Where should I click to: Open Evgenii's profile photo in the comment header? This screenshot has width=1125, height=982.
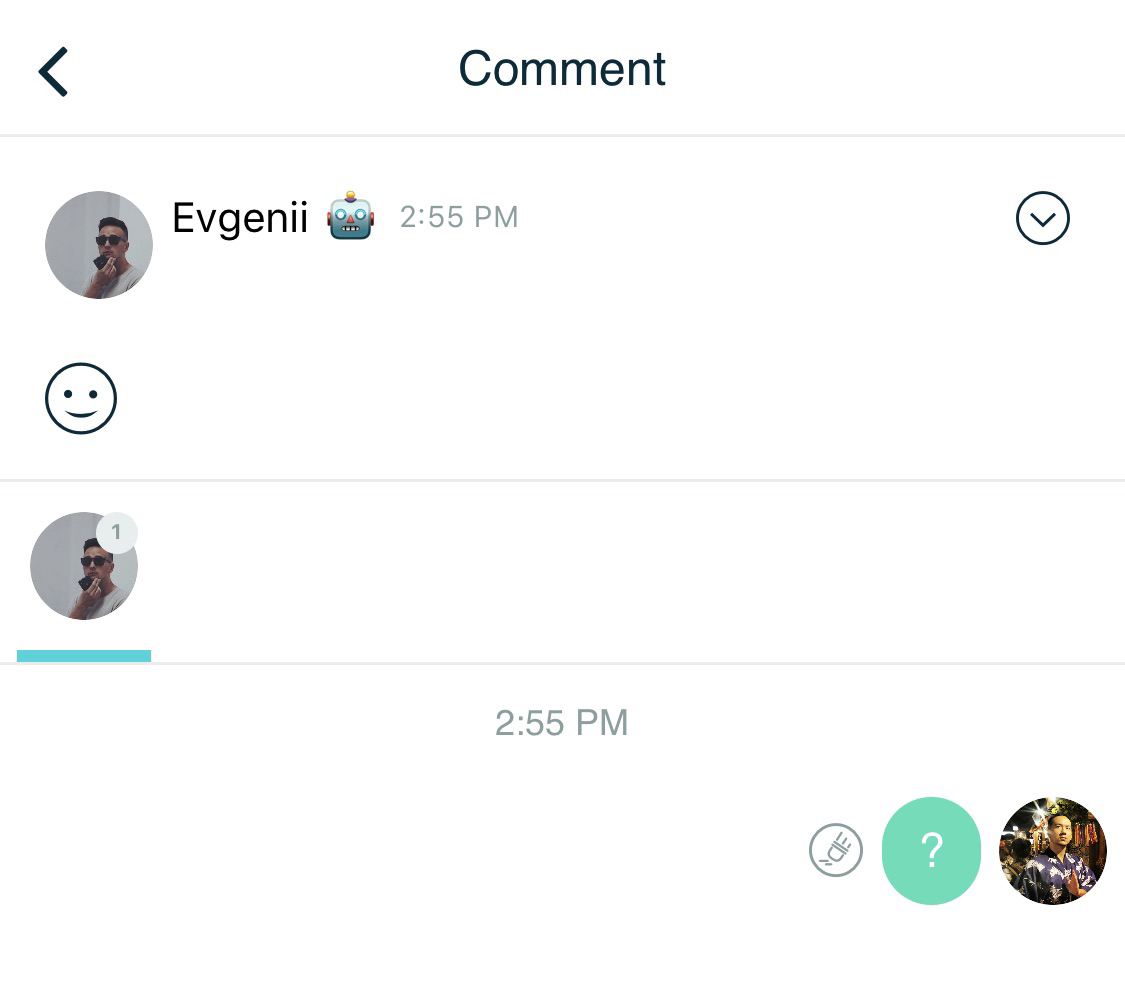pos(99,245)
